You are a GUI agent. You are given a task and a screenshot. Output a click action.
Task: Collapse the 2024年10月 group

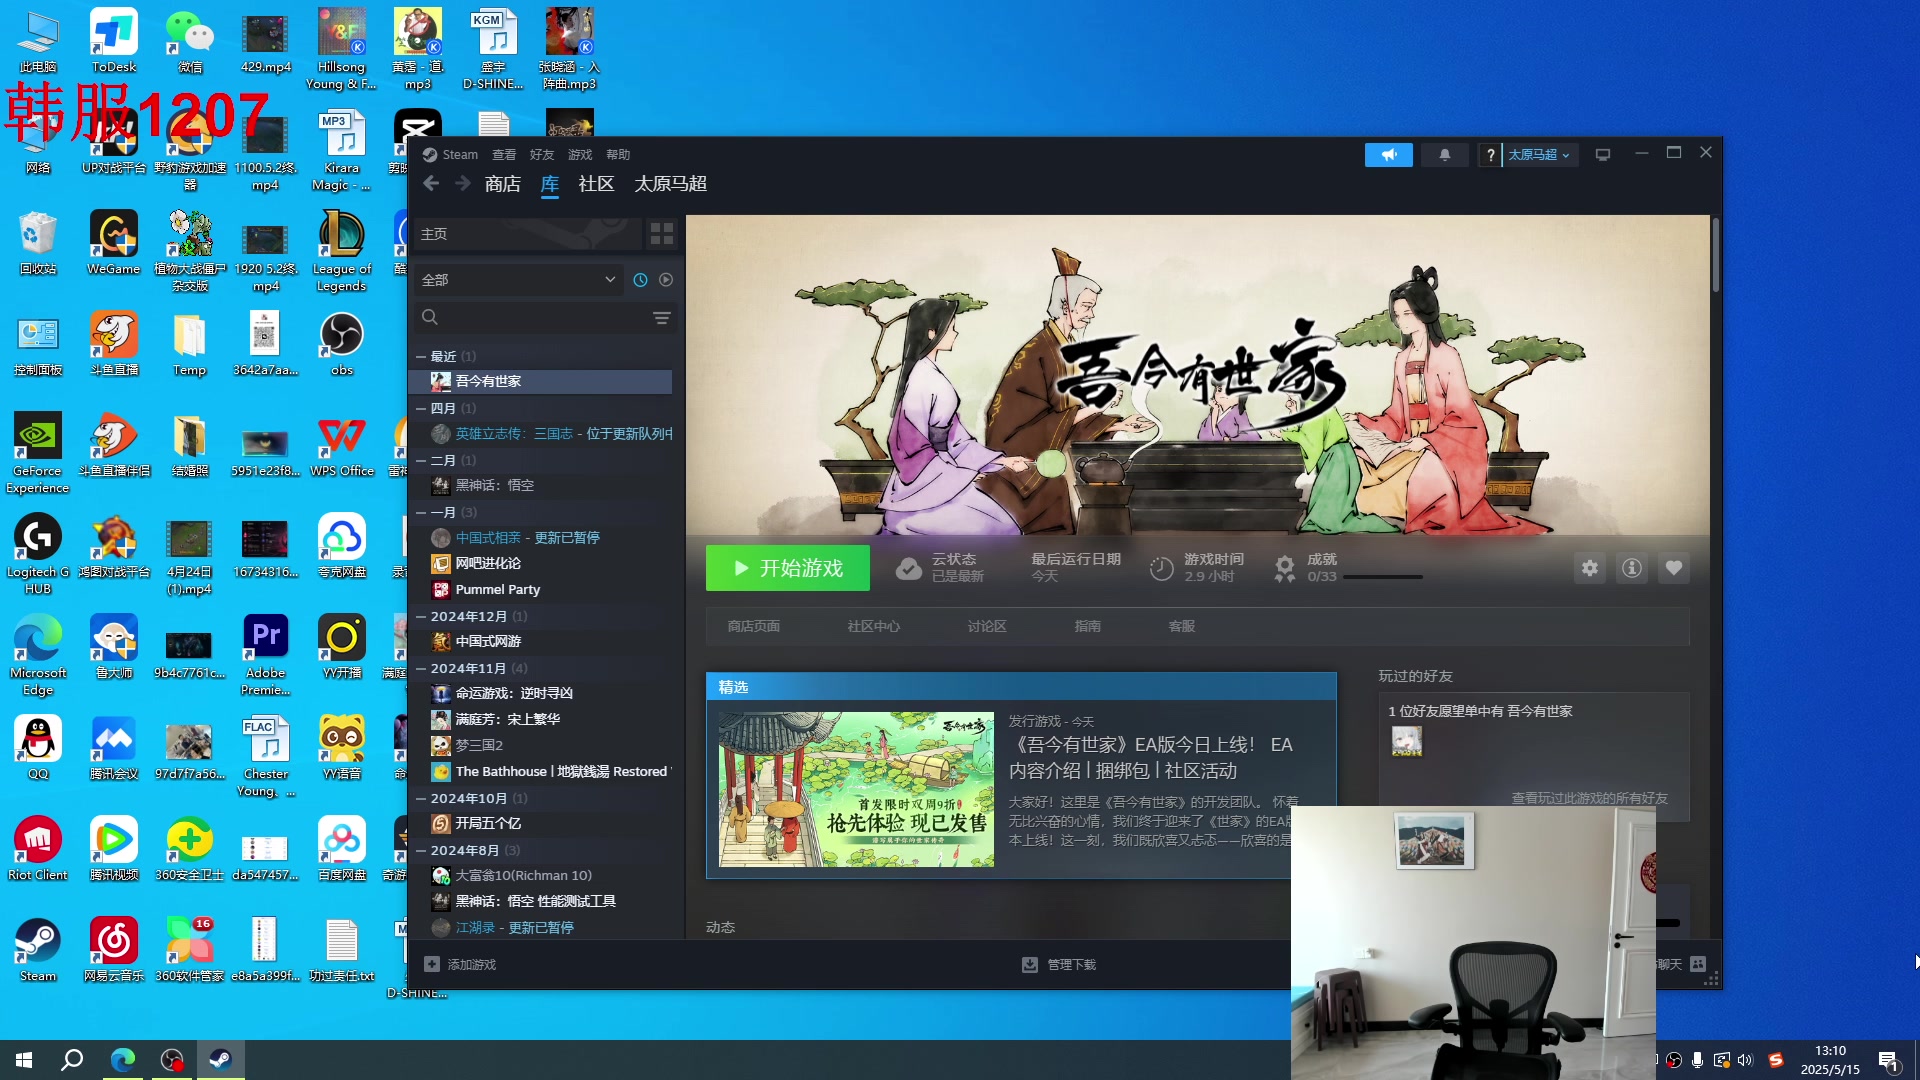421,798
